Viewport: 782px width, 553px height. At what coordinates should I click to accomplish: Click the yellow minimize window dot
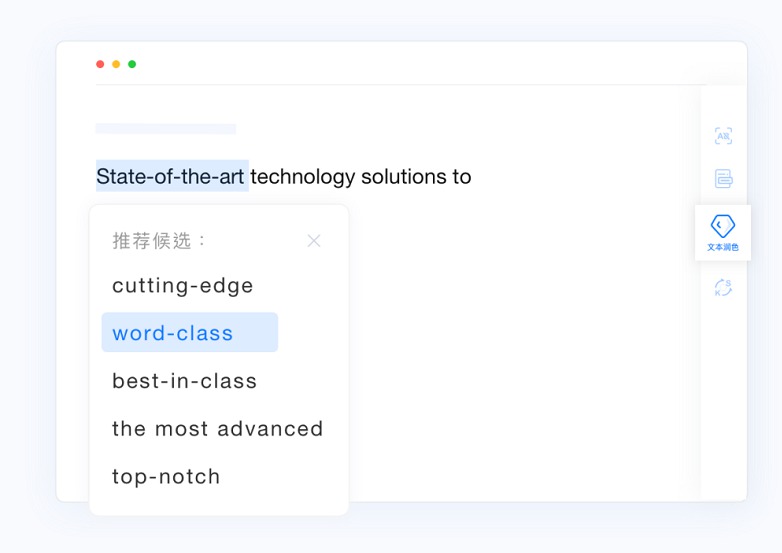[x=116, y=64]
